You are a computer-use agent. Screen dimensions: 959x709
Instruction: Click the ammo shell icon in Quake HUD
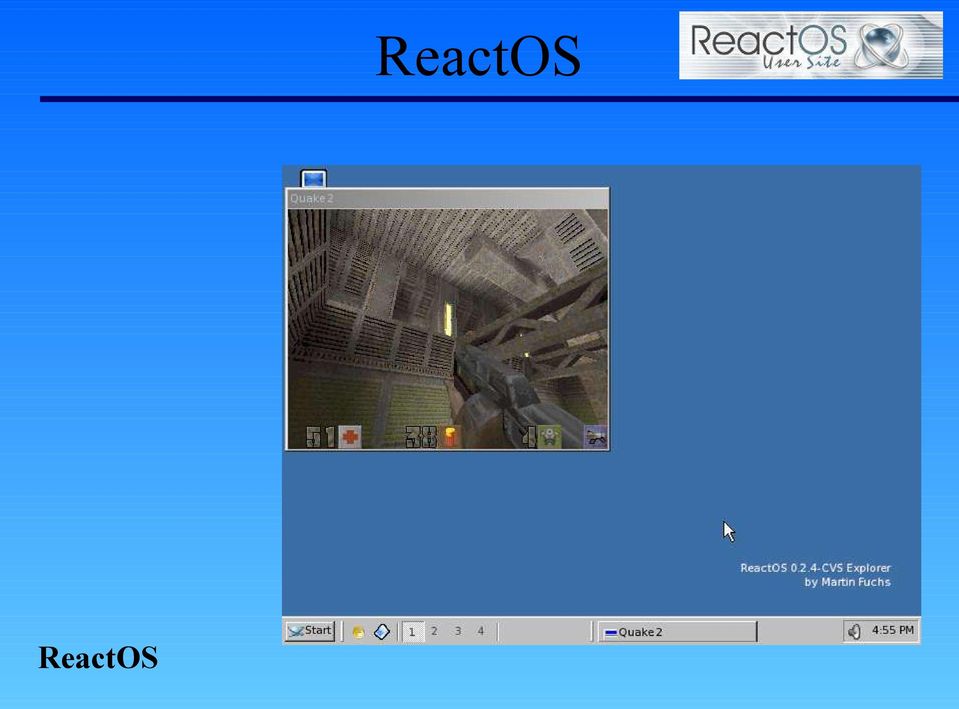pyautogui.click(x=450, y=437)
